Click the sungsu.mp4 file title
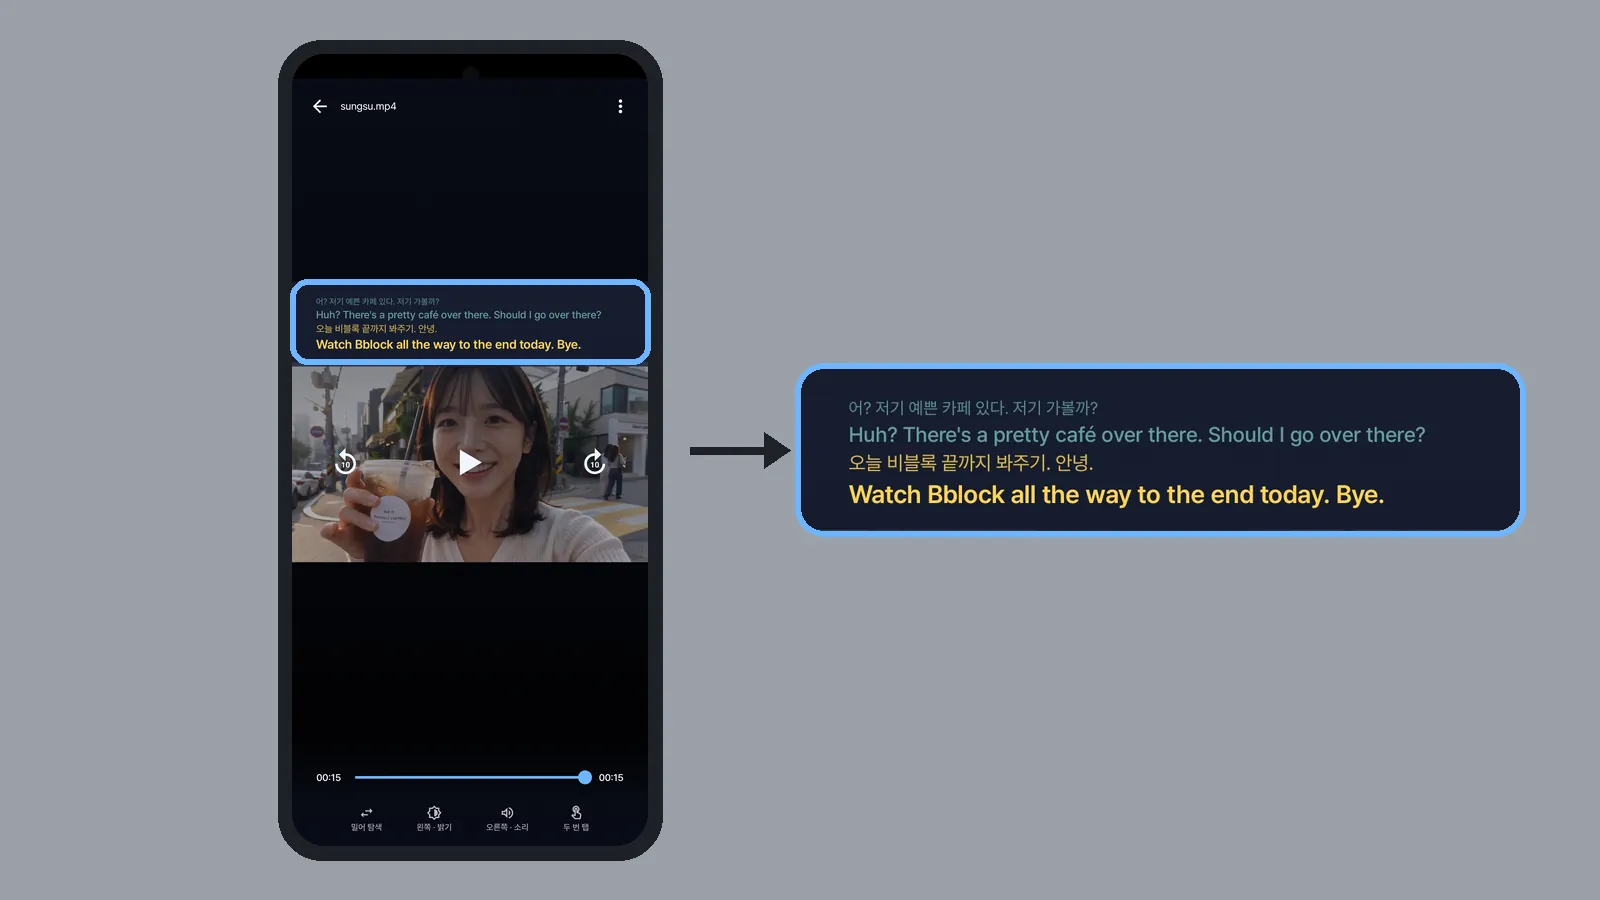The height and width of the screenshot is (900, 1600). tap(368, 106)
